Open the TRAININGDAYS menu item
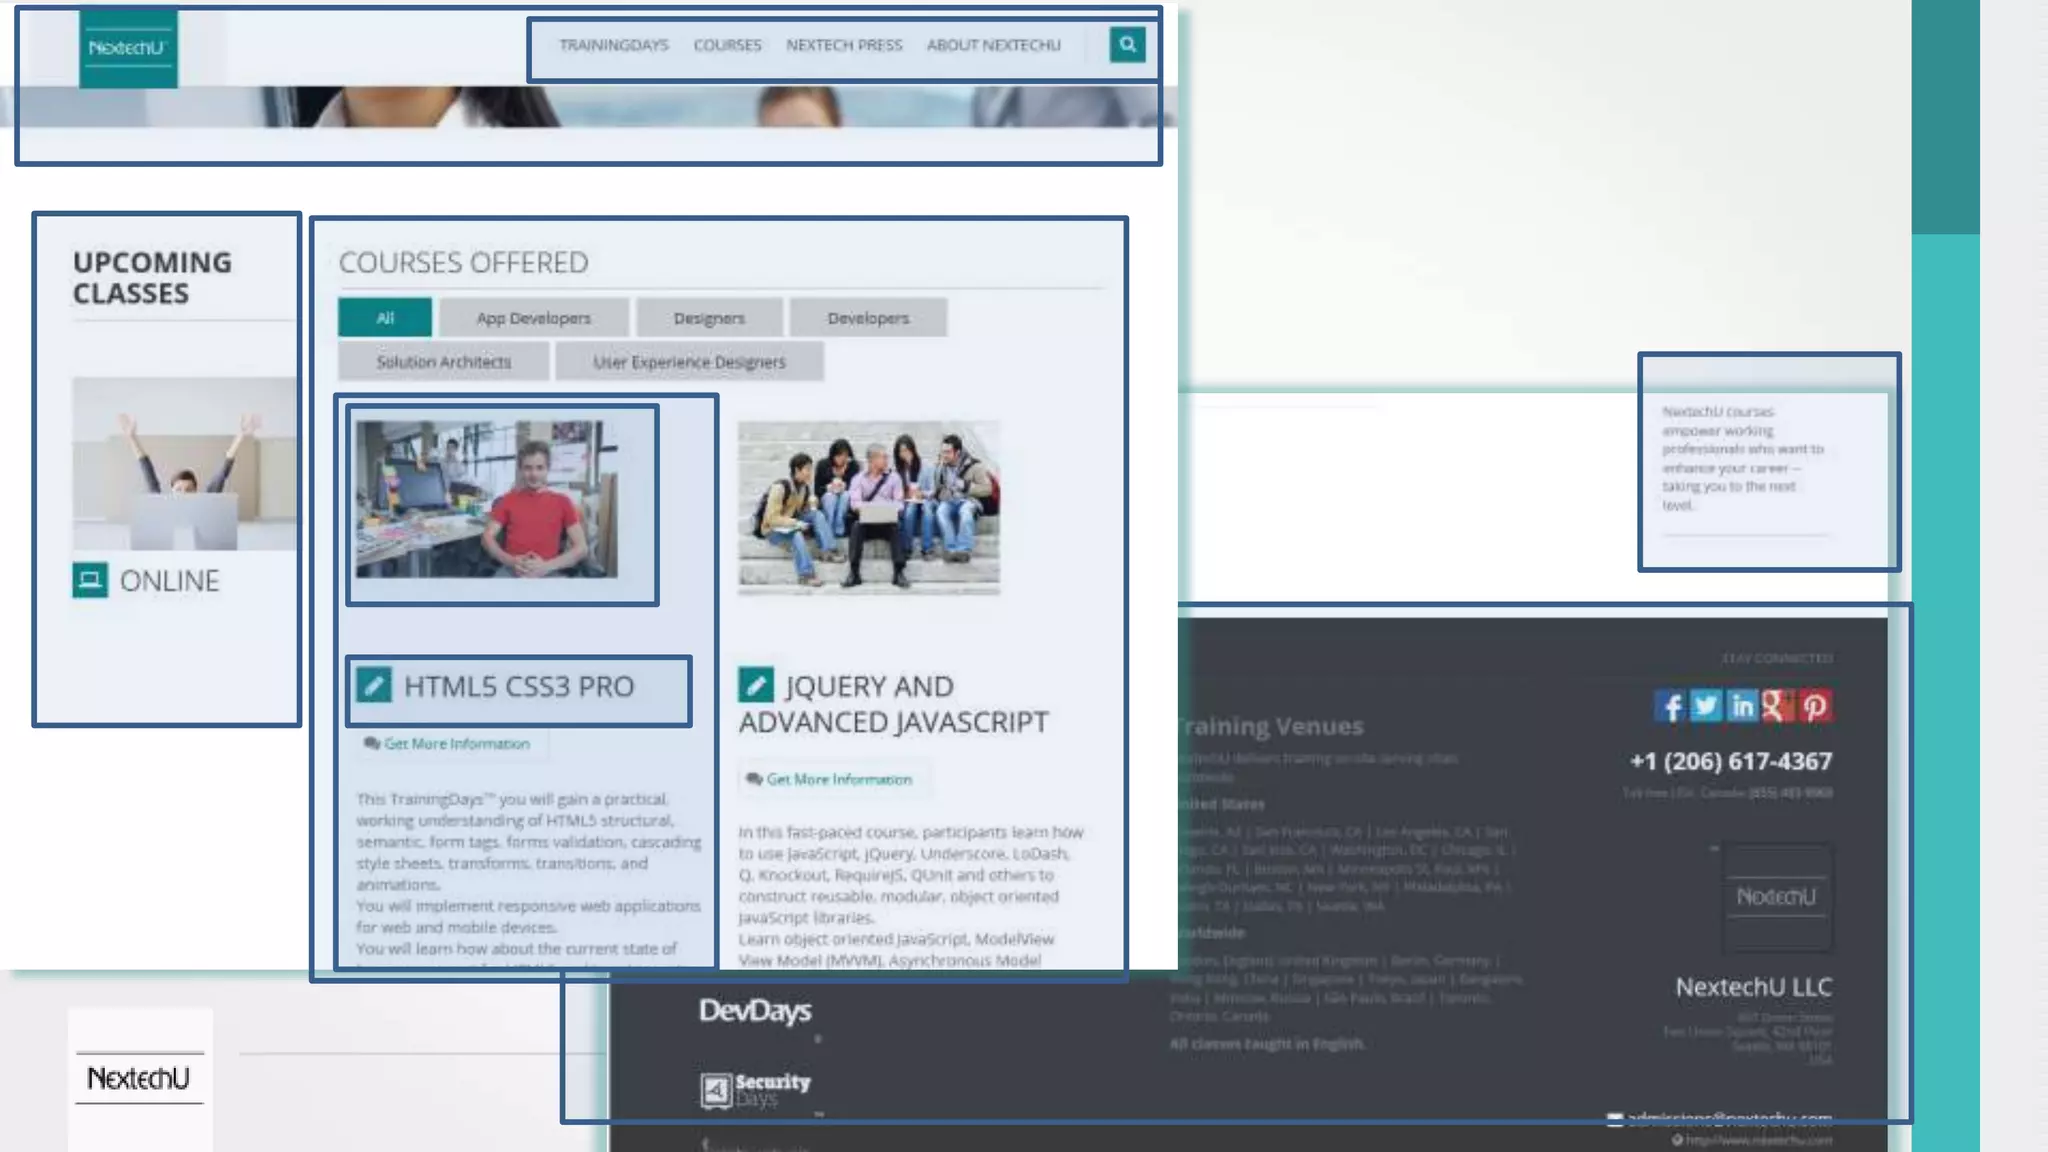The width and height of the screenshot is (2048, 1152). [x=613, y=45]
